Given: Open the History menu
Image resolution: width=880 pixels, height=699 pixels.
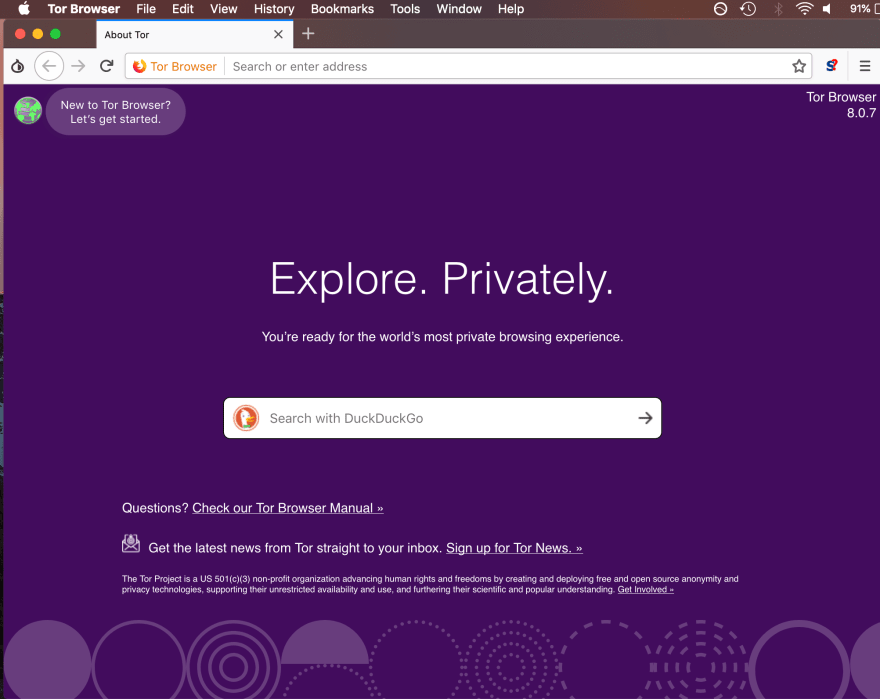Looking at the screenshot, I should [274, 9].
